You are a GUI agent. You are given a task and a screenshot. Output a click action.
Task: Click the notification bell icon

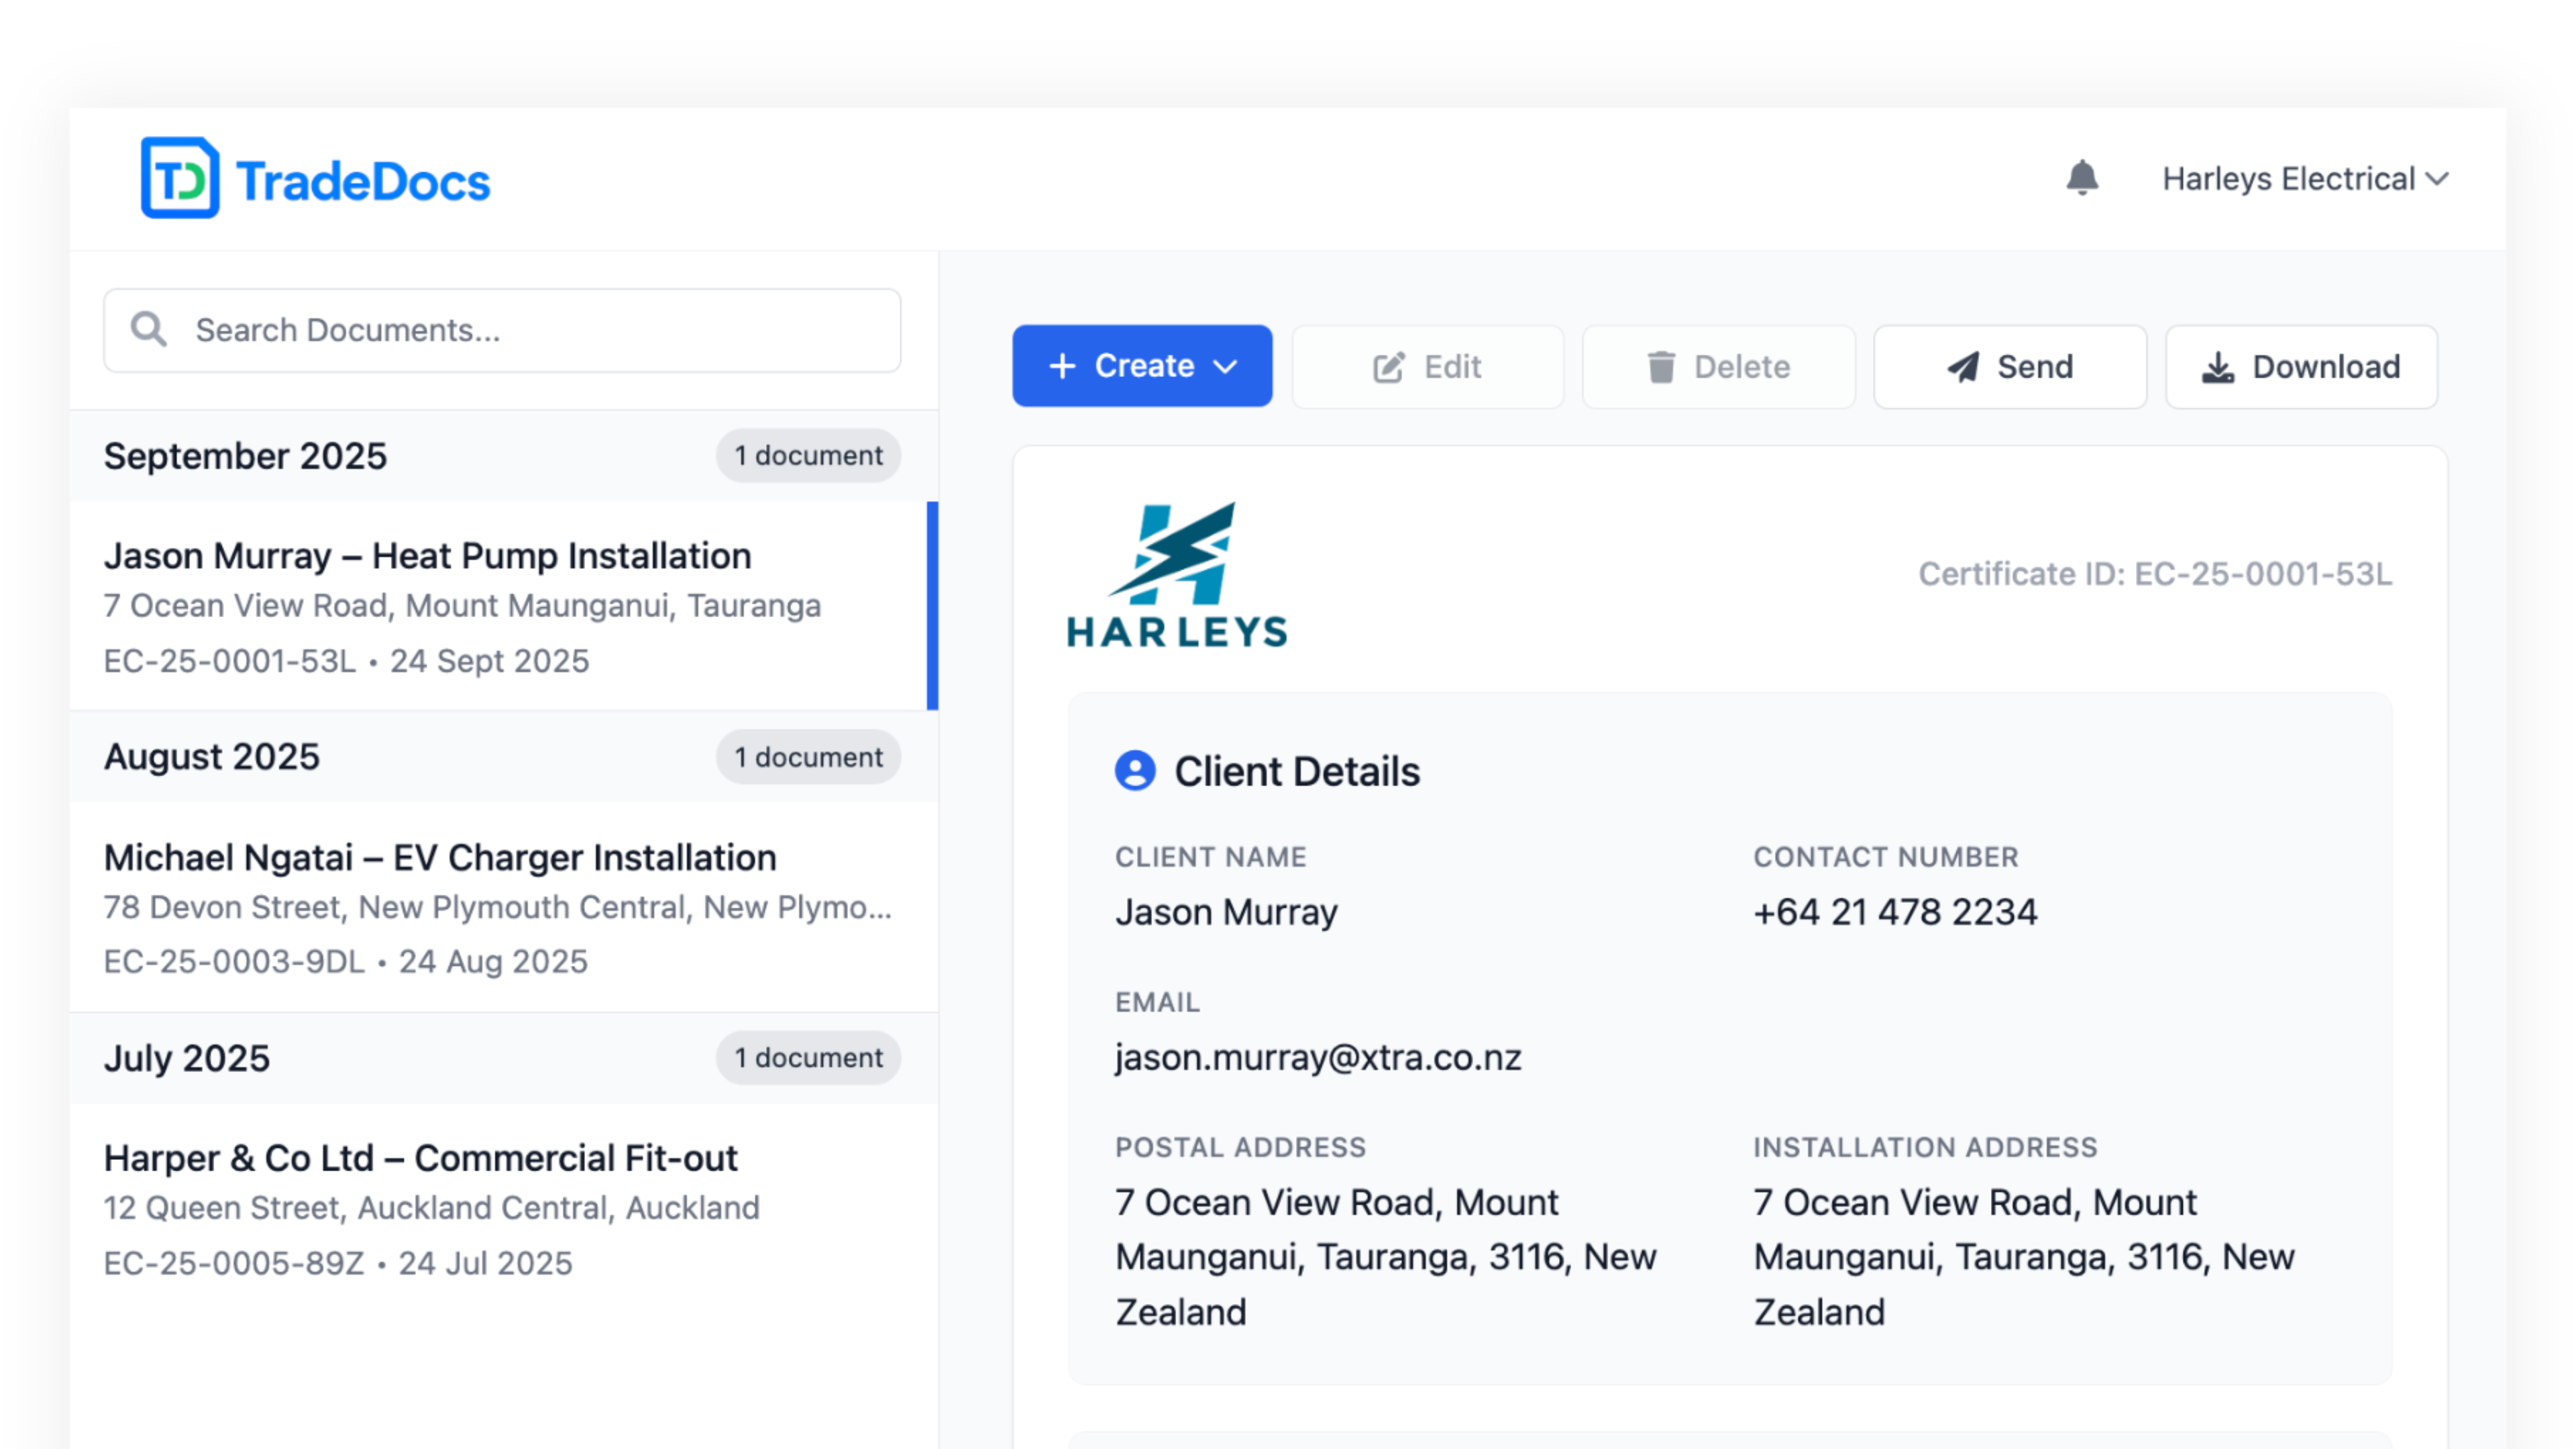2082,178
